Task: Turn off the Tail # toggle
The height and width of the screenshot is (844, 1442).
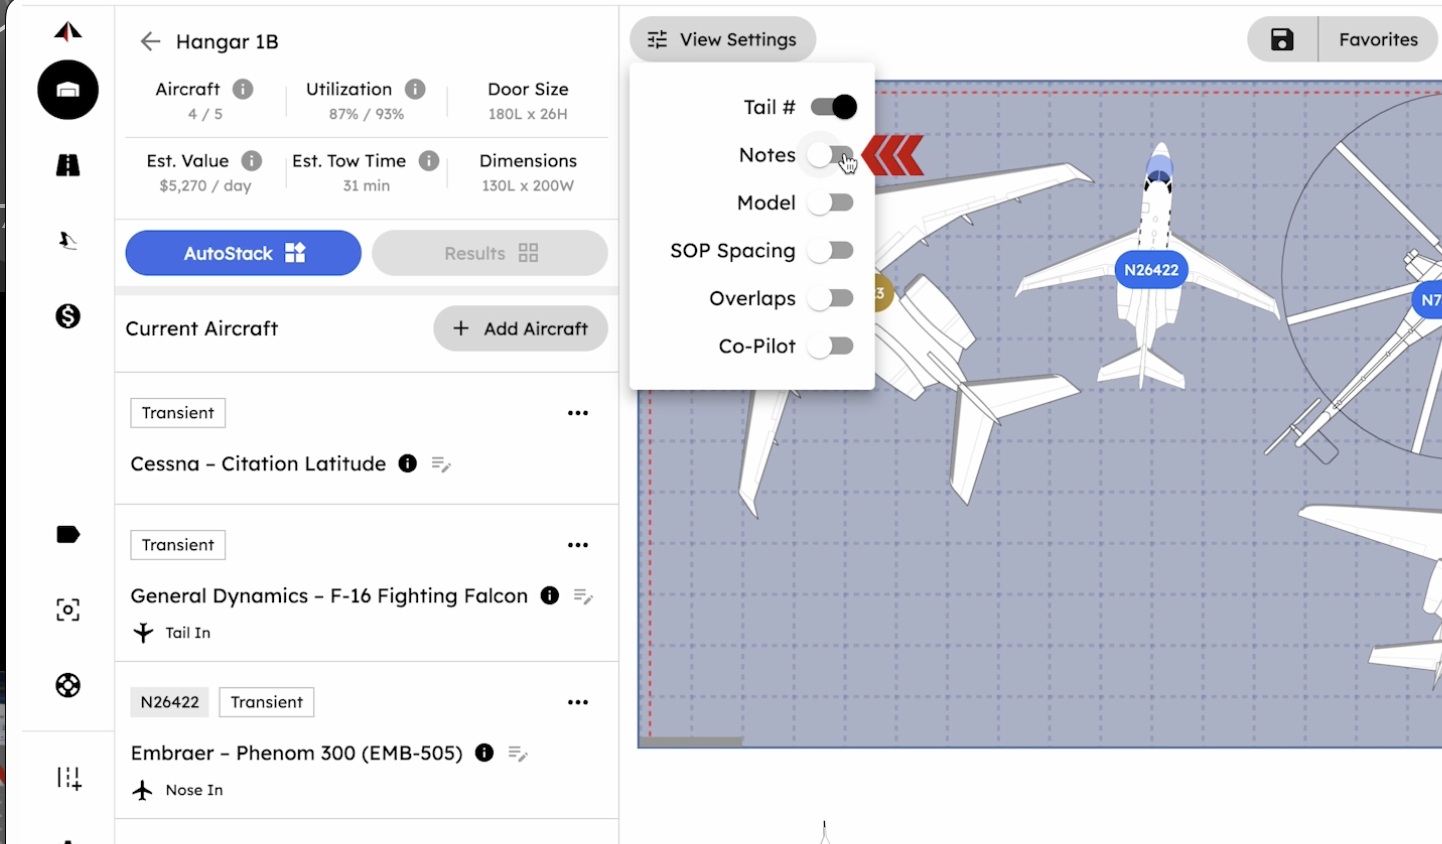Action: [x=833, y=106]
